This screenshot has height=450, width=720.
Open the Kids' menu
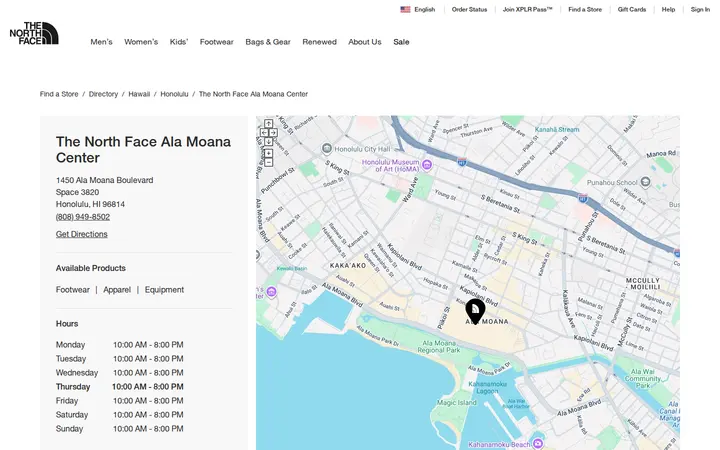tap(179, 42)
